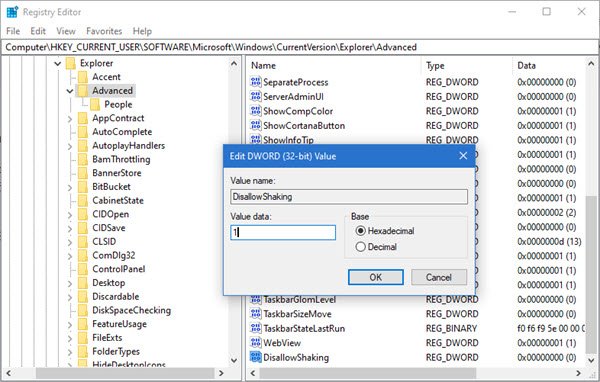Click the Explorer folder icon in tree
Screen dimensions: 600x382
pyautogui.click(x=71, y=63)
